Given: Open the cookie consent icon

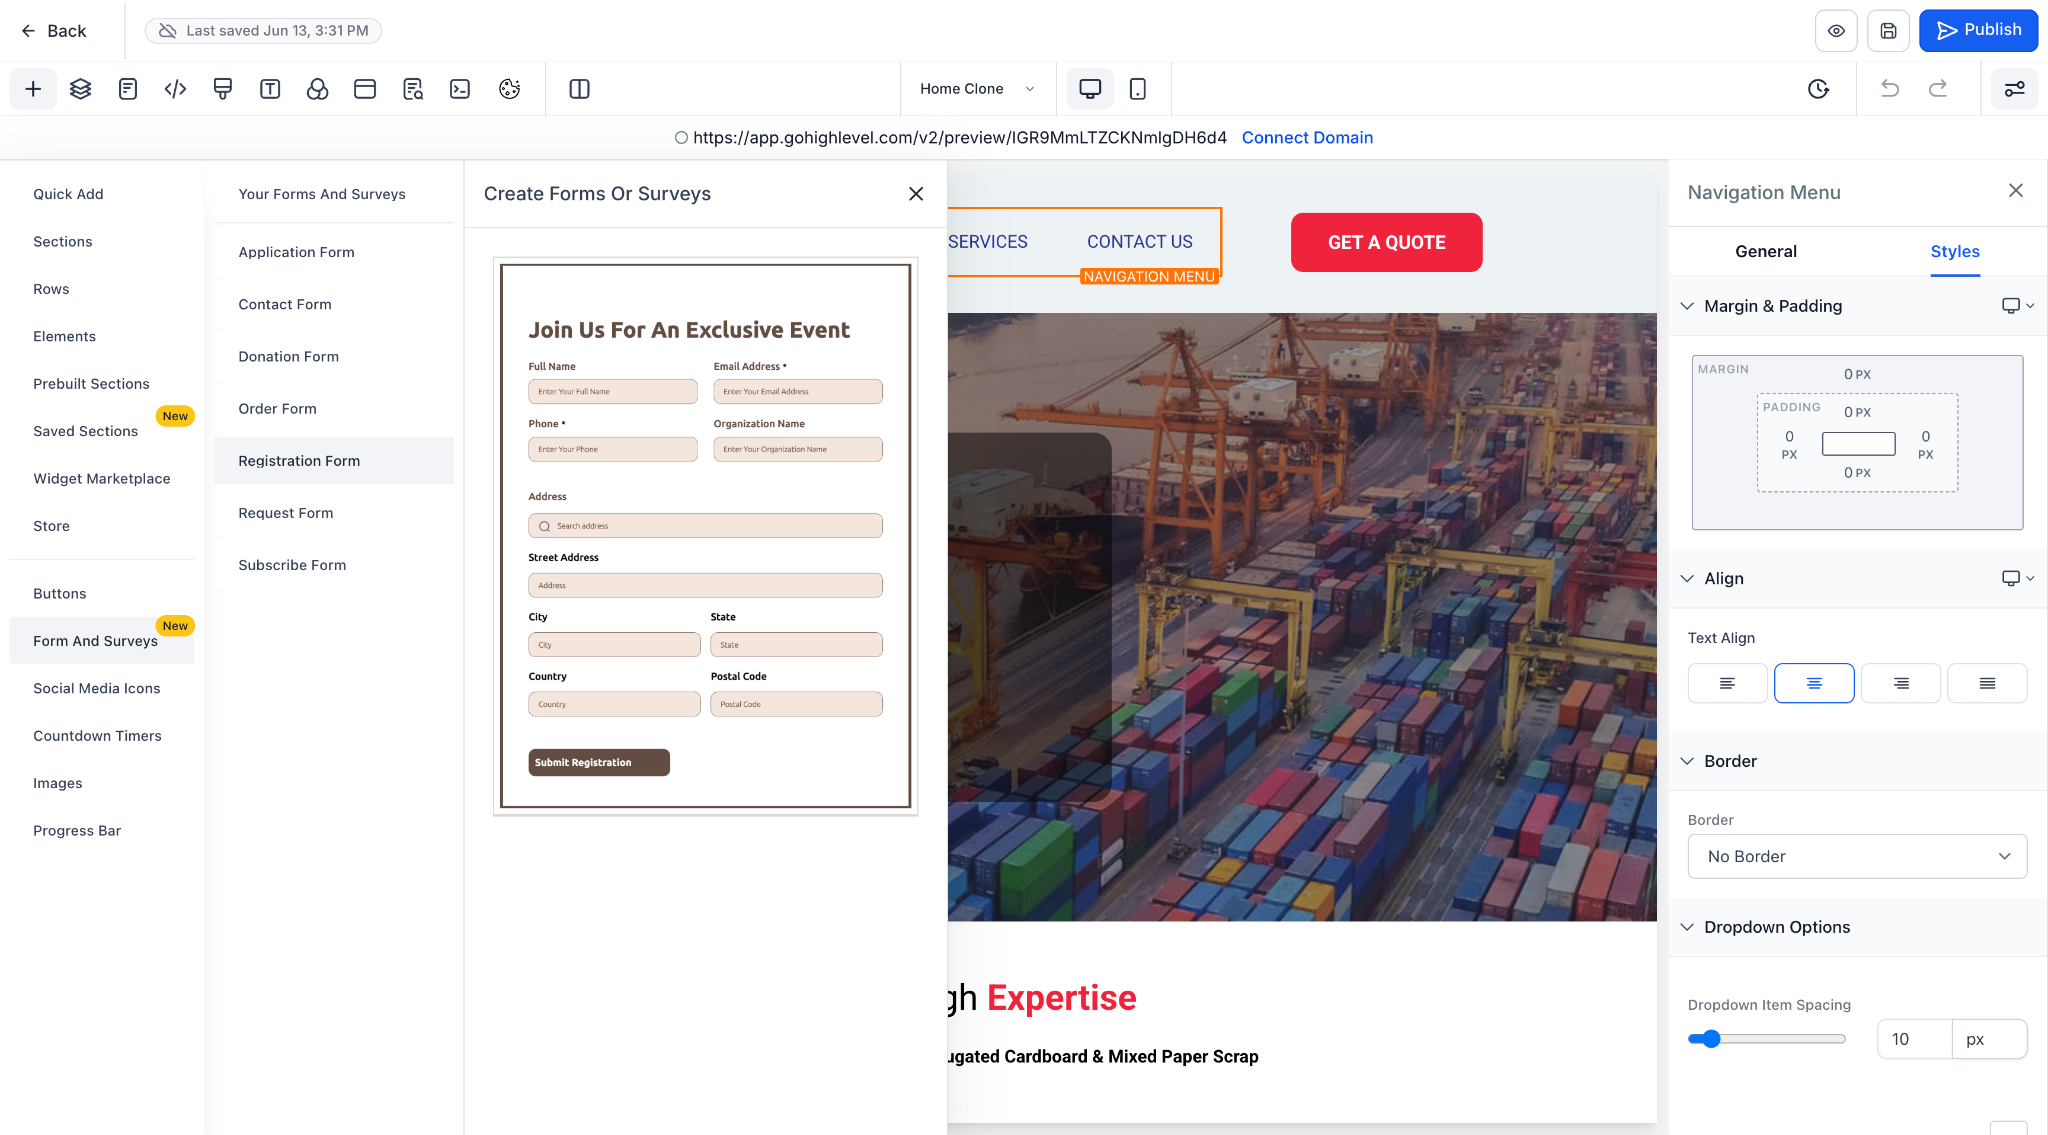Looking at the screenshot, I should tap(509, 89).
